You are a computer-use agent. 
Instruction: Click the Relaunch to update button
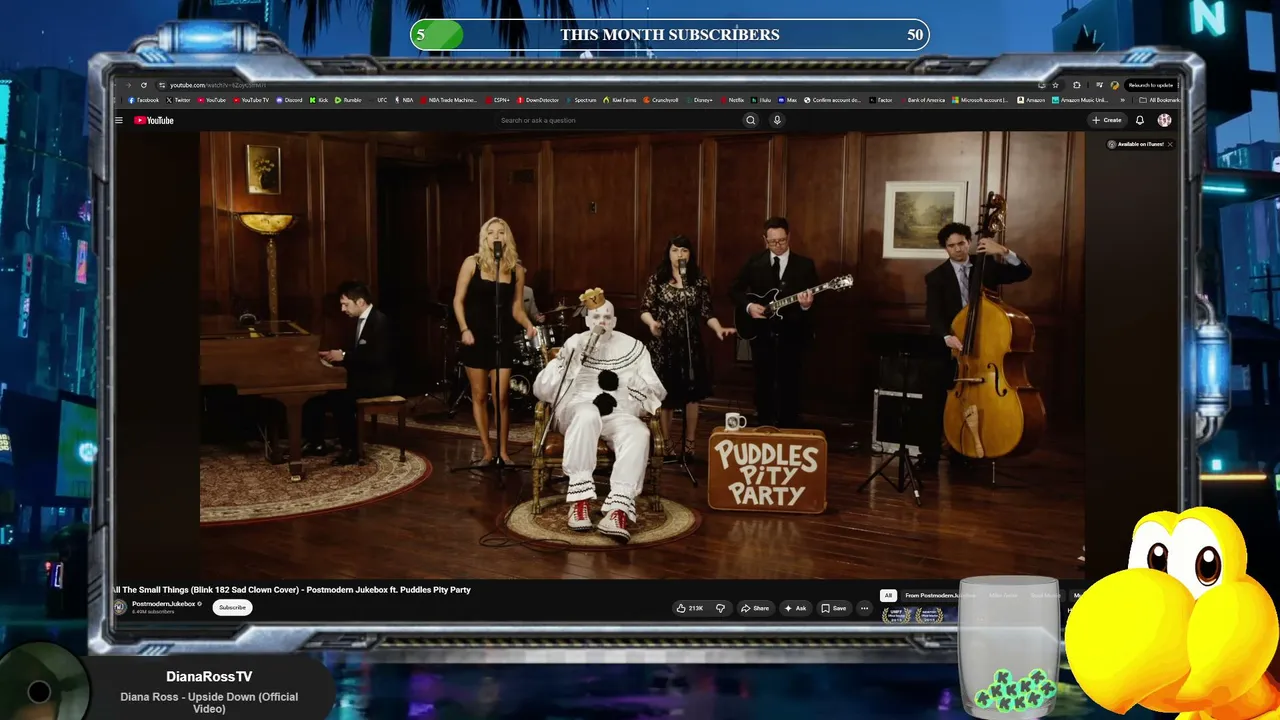tap(1150, 85)
